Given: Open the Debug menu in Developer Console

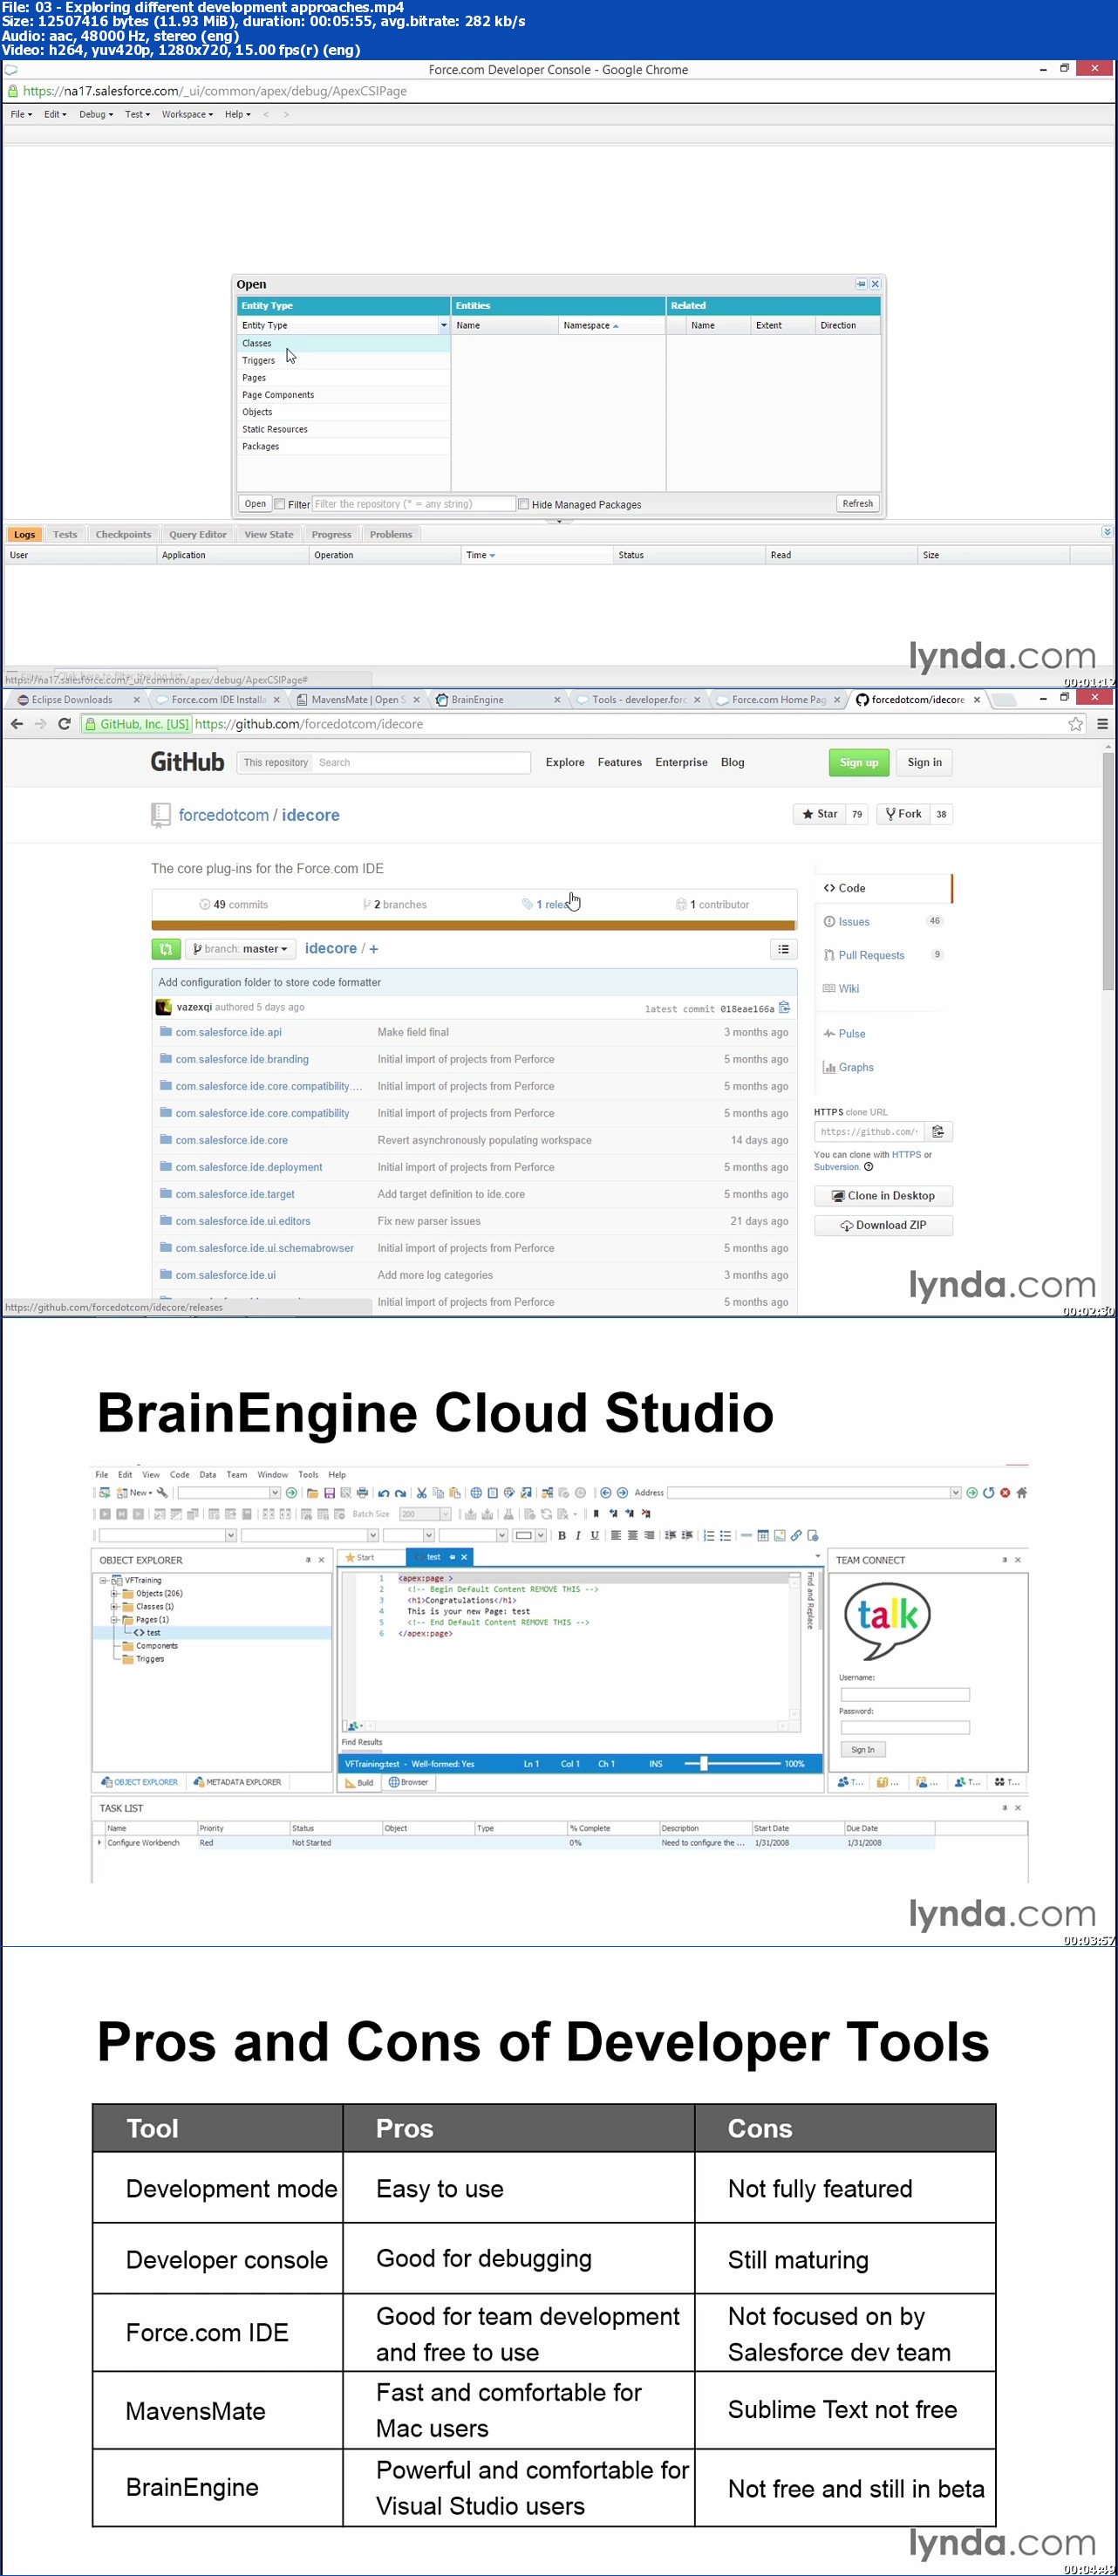Looking at the screenshot, I should point(96,114).
